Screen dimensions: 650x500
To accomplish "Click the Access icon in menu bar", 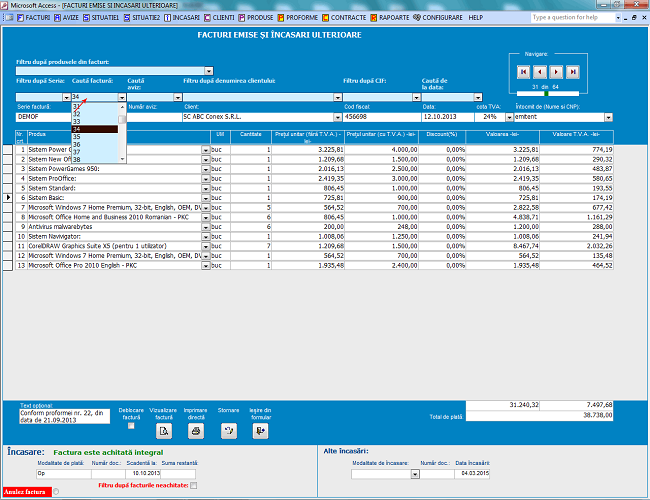I will tap(9, 17).
